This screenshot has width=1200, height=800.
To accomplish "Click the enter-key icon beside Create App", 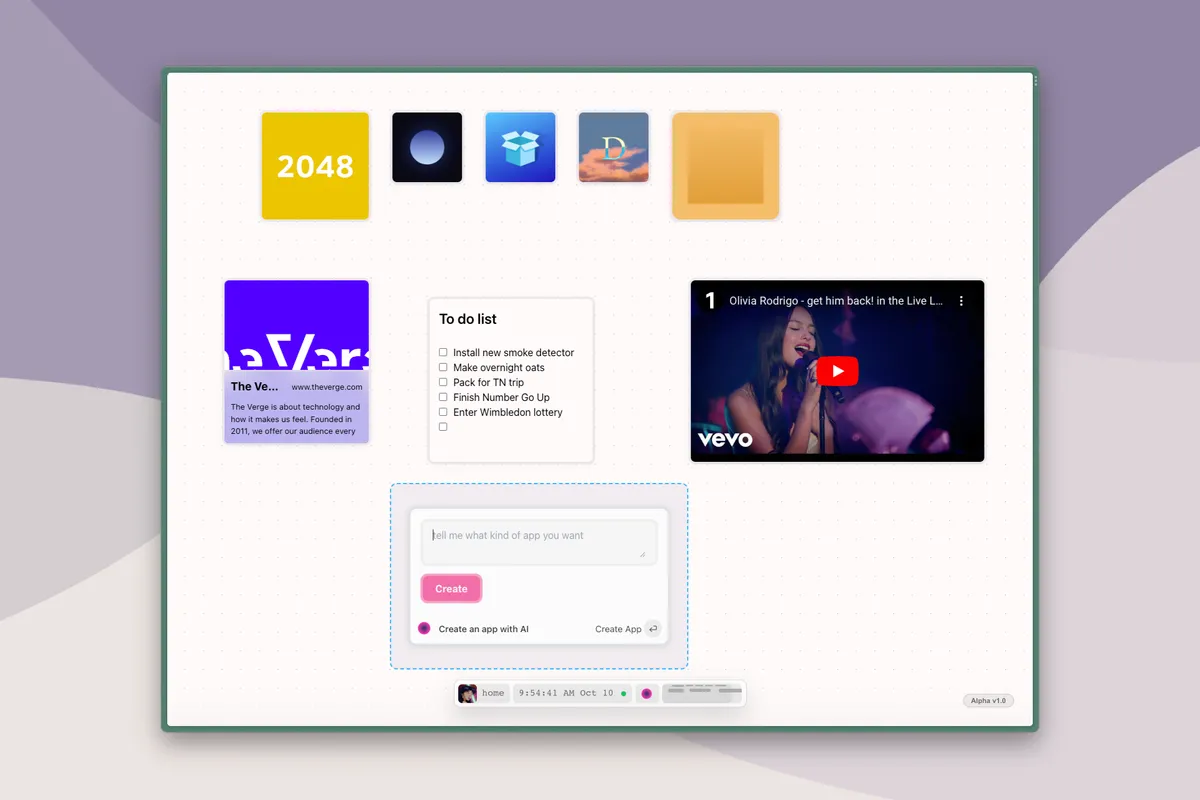I will pos(653,629).
